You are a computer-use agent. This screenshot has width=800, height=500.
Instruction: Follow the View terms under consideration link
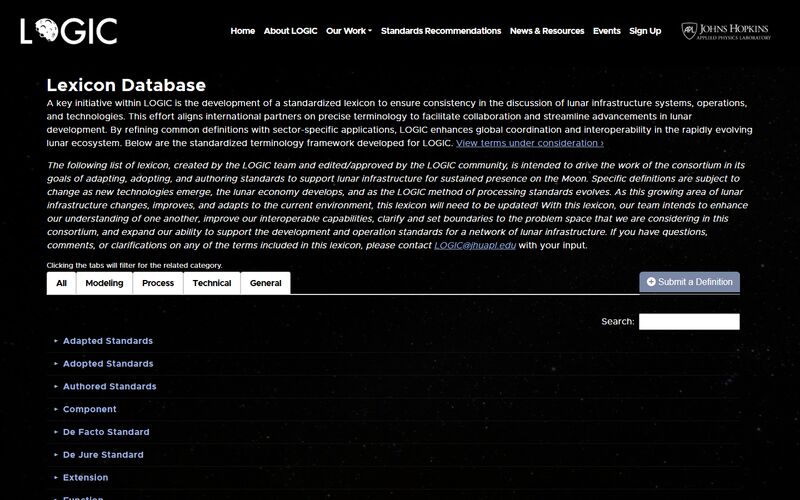530,143
